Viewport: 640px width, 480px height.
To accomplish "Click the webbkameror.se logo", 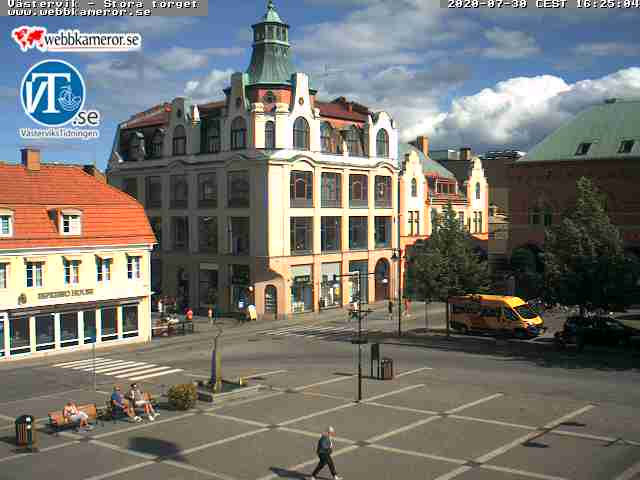I will (76, 39).
